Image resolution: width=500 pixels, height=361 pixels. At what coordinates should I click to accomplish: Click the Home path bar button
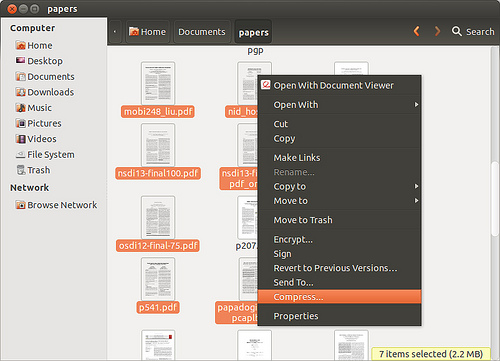tap(147, 32)
